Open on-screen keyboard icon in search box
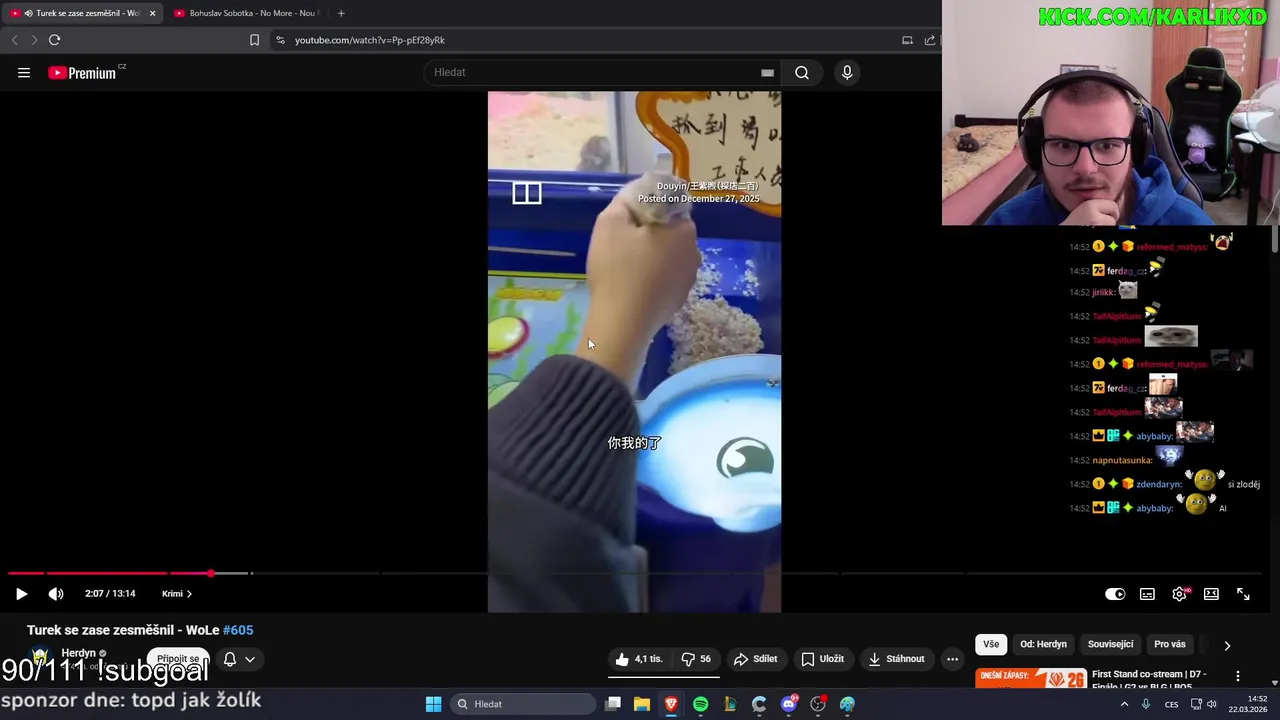Viewport: 1280px width, 720px height. coord(767,72)
